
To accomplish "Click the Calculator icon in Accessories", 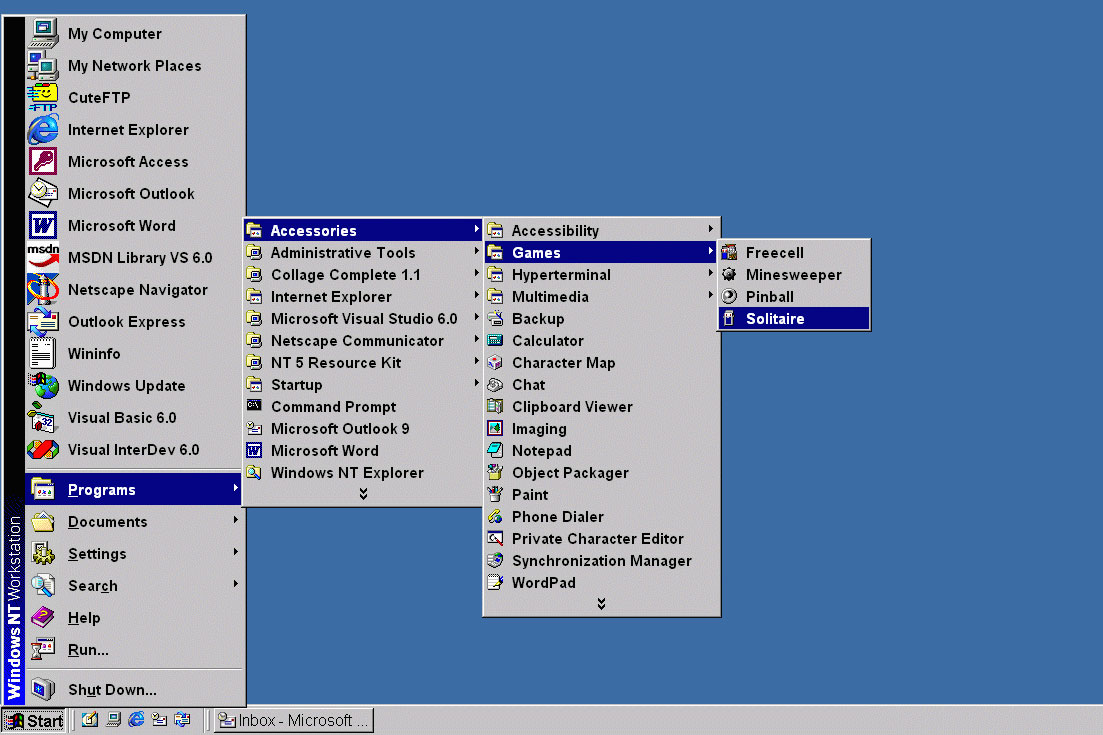I will coord(495,340).
